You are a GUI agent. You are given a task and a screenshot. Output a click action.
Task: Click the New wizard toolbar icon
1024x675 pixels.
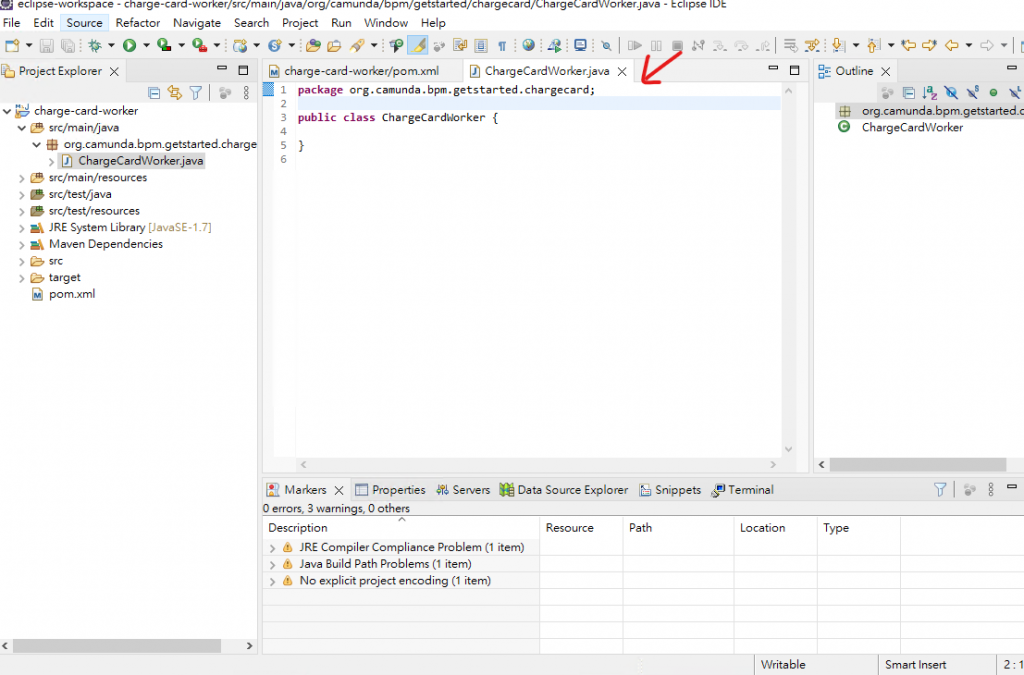[x=12, y=46]
